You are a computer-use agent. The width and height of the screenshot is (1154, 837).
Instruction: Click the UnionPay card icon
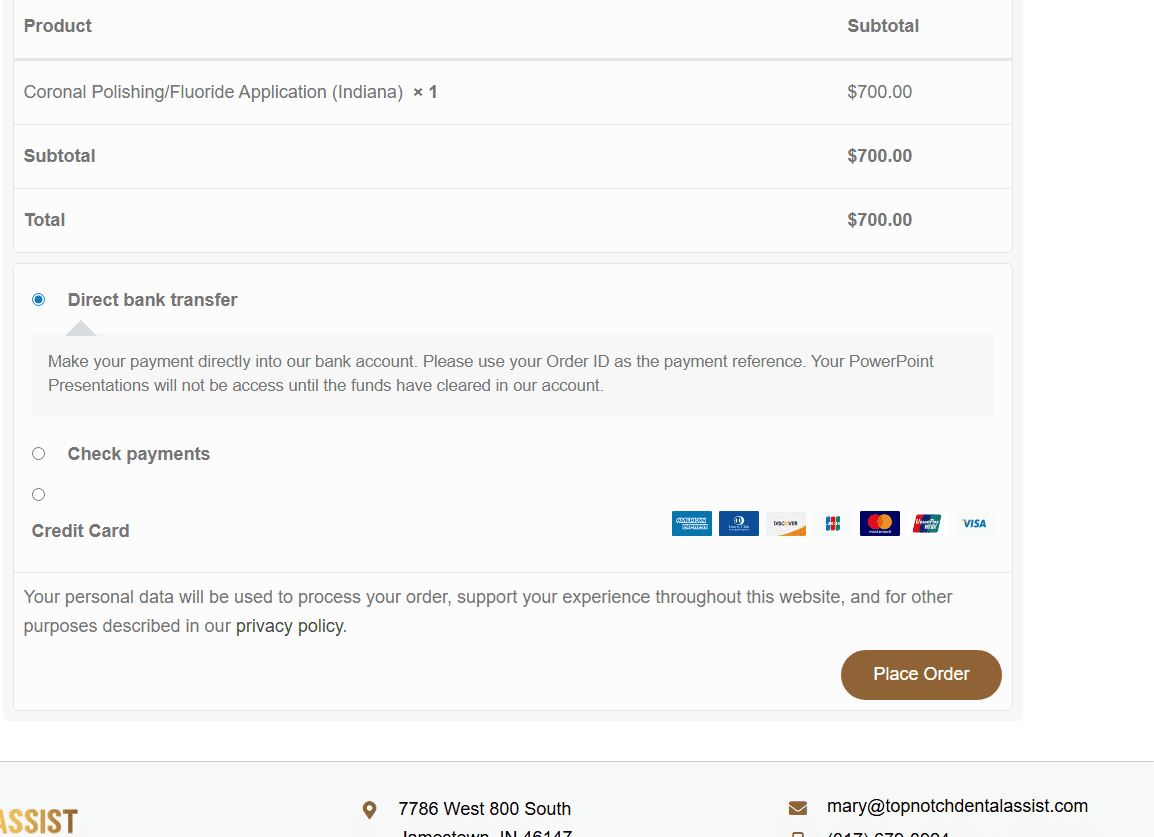(927, 523)
